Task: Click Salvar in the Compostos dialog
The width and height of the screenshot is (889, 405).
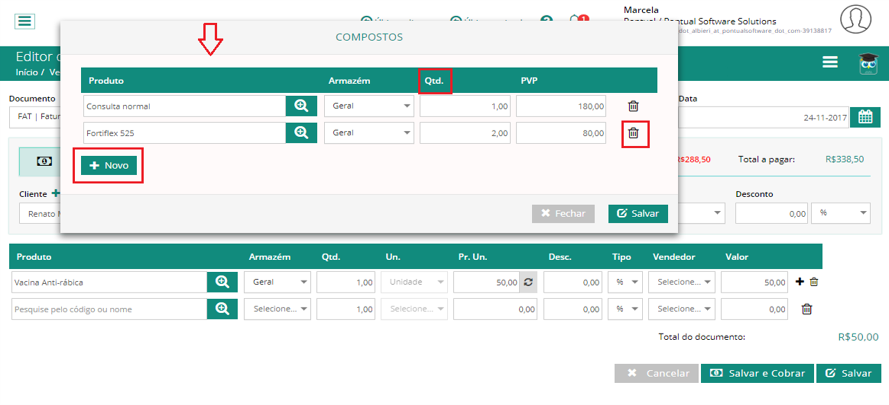Action: [x=638, y=214]
